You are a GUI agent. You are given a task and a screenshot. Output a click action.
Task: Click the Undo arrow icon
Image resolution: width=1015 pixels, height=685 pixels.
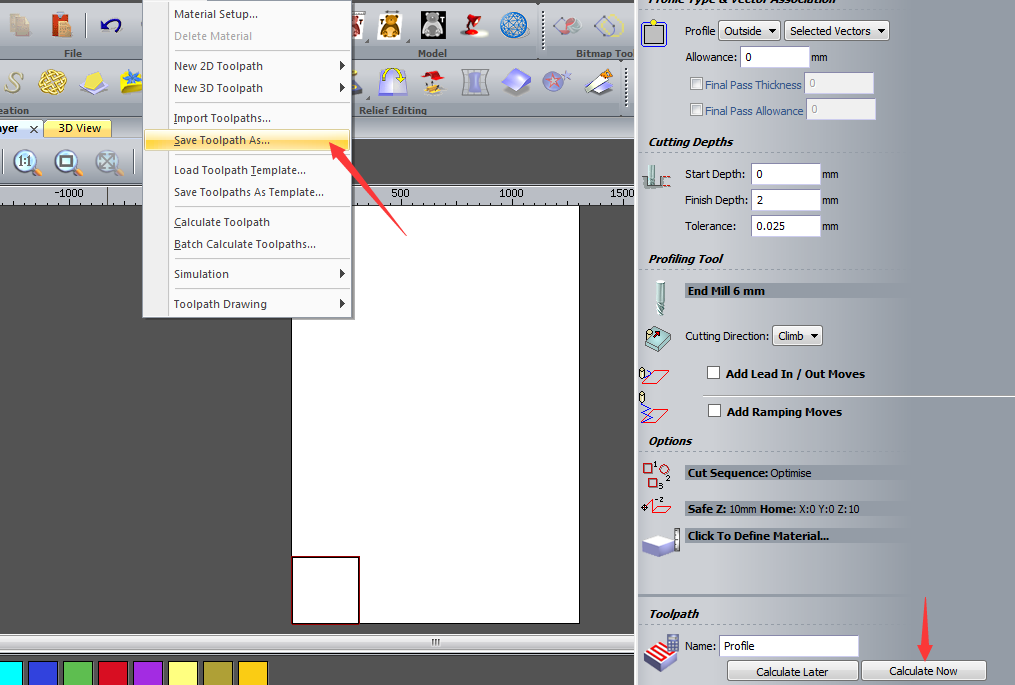click(111, 25)
